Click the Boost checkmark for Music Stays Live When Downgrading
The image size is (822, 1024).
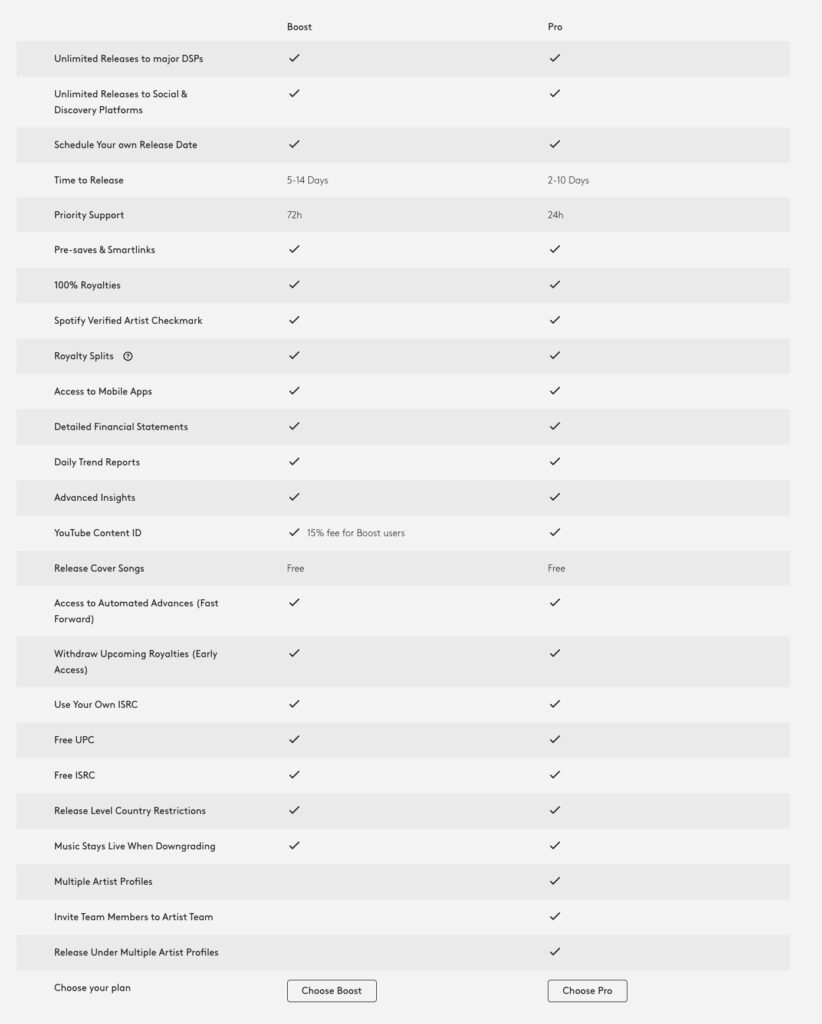pyautogui.click(x=292, y=845)
